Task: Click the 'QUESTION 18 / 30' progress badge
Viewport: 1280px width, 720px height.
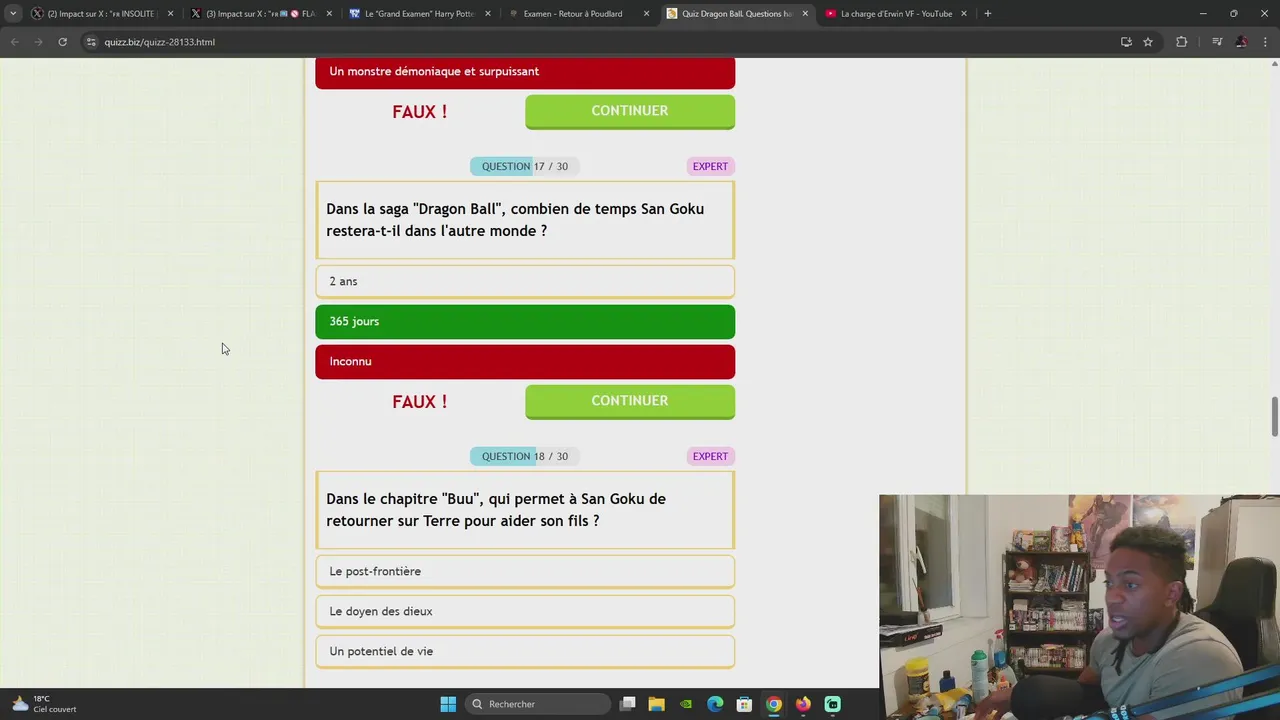Action: pos(524,456)
